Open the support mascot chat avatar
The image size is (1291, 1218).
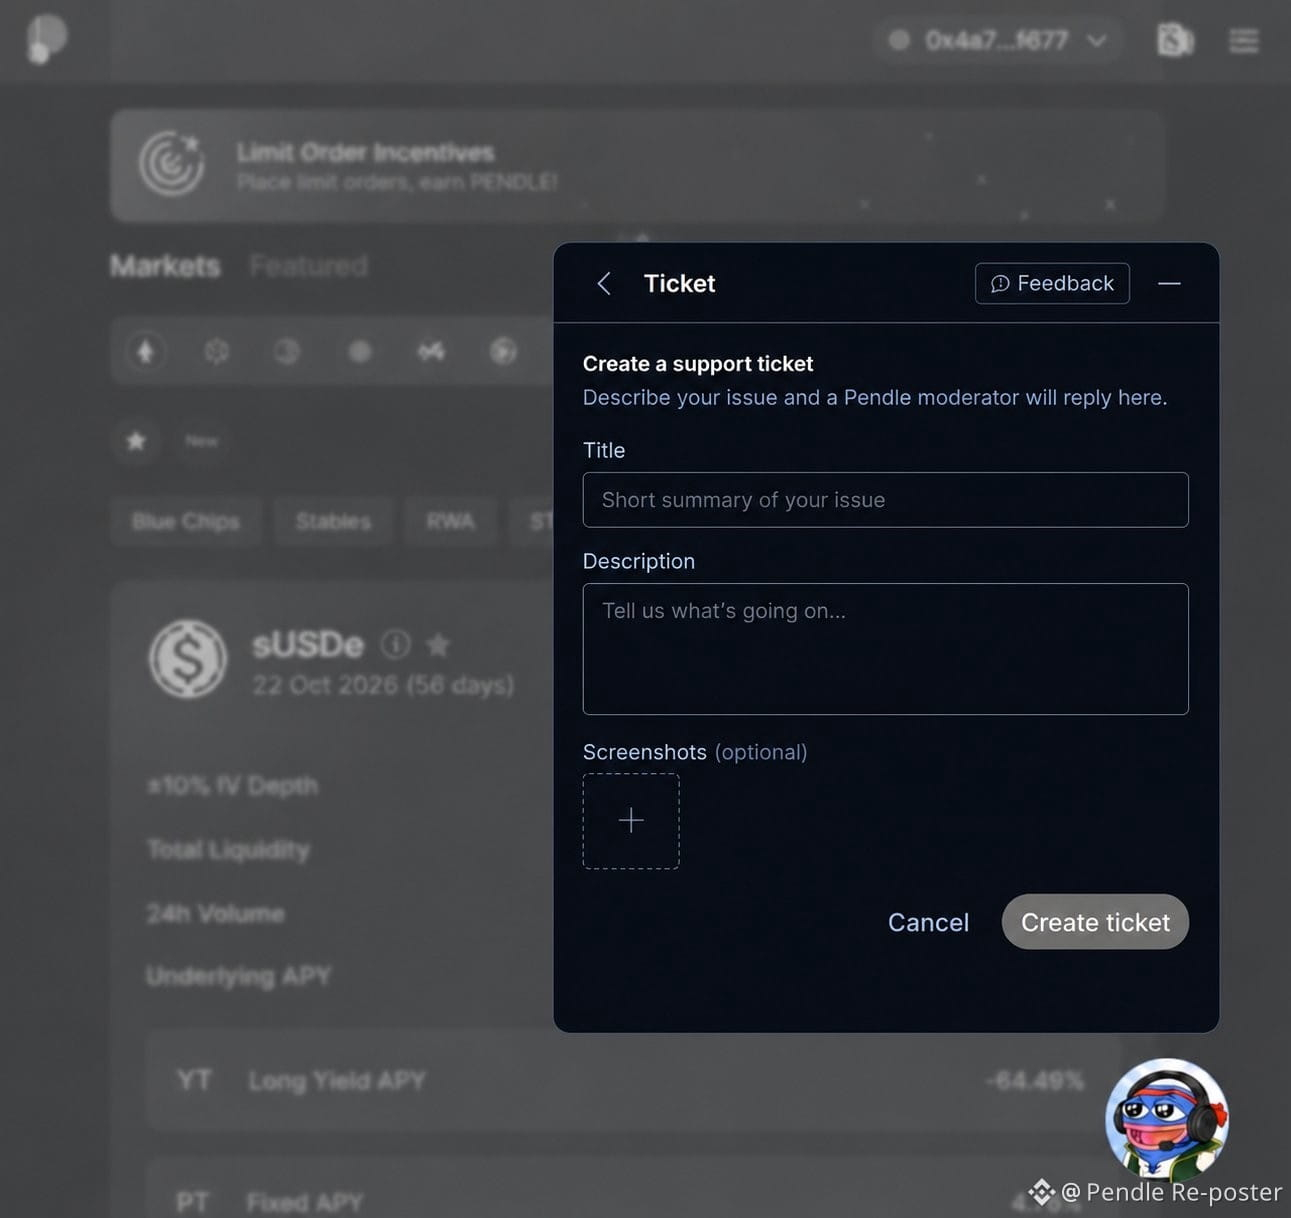(x=1166, y=1118)
